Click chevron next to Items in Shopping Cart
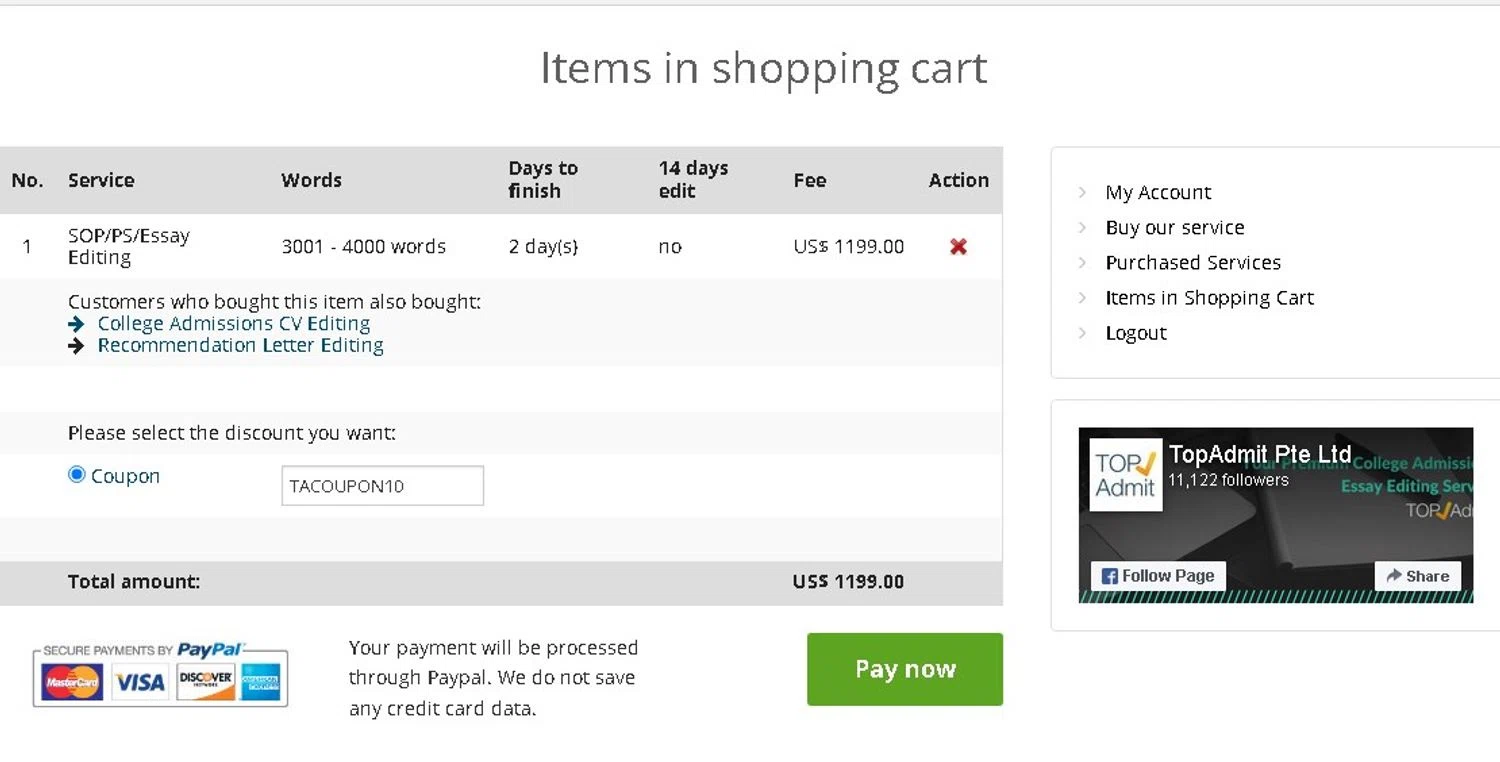 [1082, 298]
